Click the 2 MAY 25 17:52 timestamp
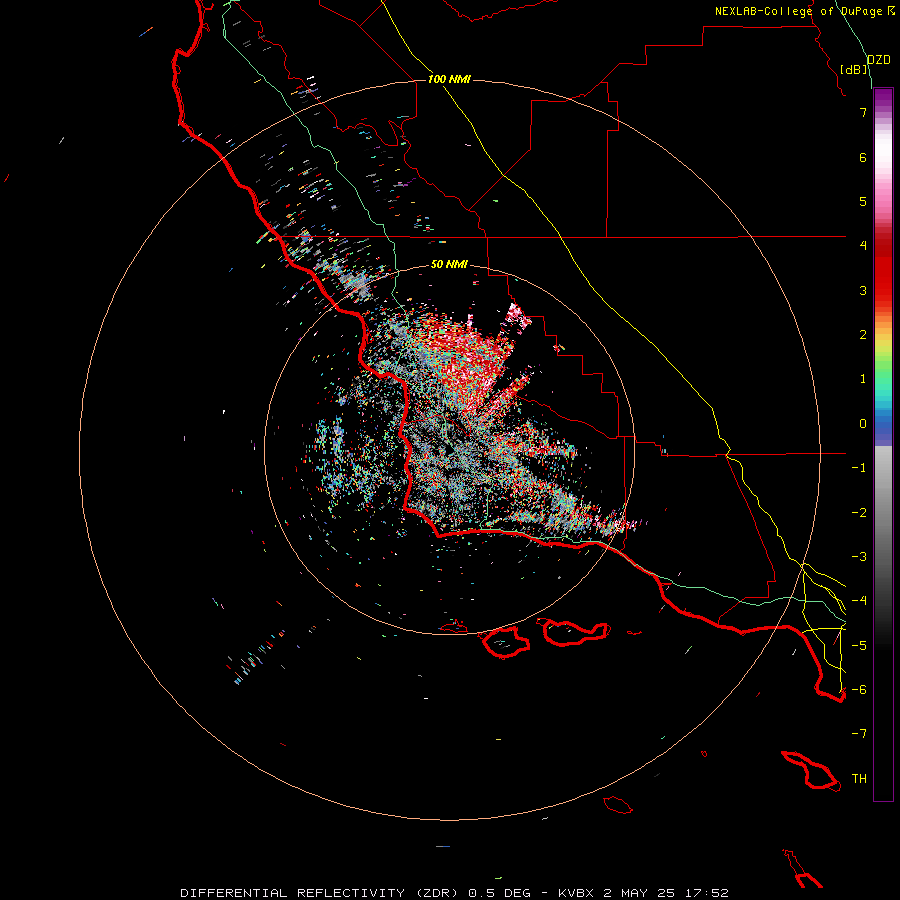Viewport: 900px width, 900px height. (x=666, y=893)
